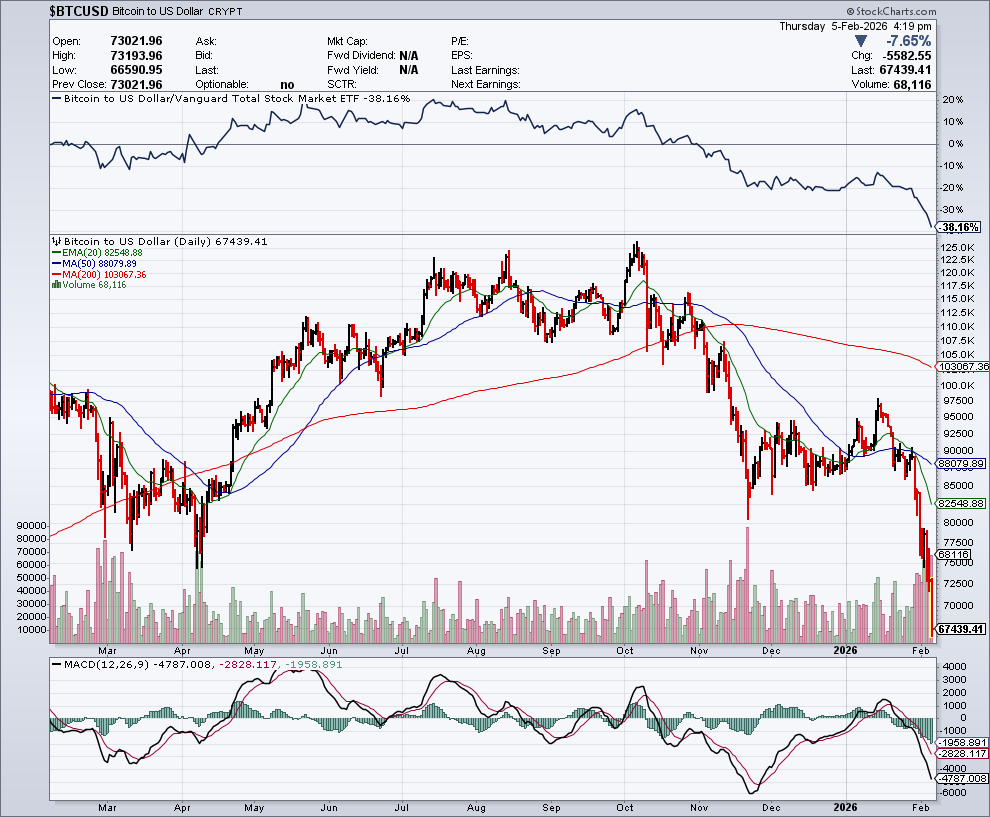Viewport: 990px width, 817px height.
Task: Click the MA(50) blue legend marker
Action: pos(56,264)
